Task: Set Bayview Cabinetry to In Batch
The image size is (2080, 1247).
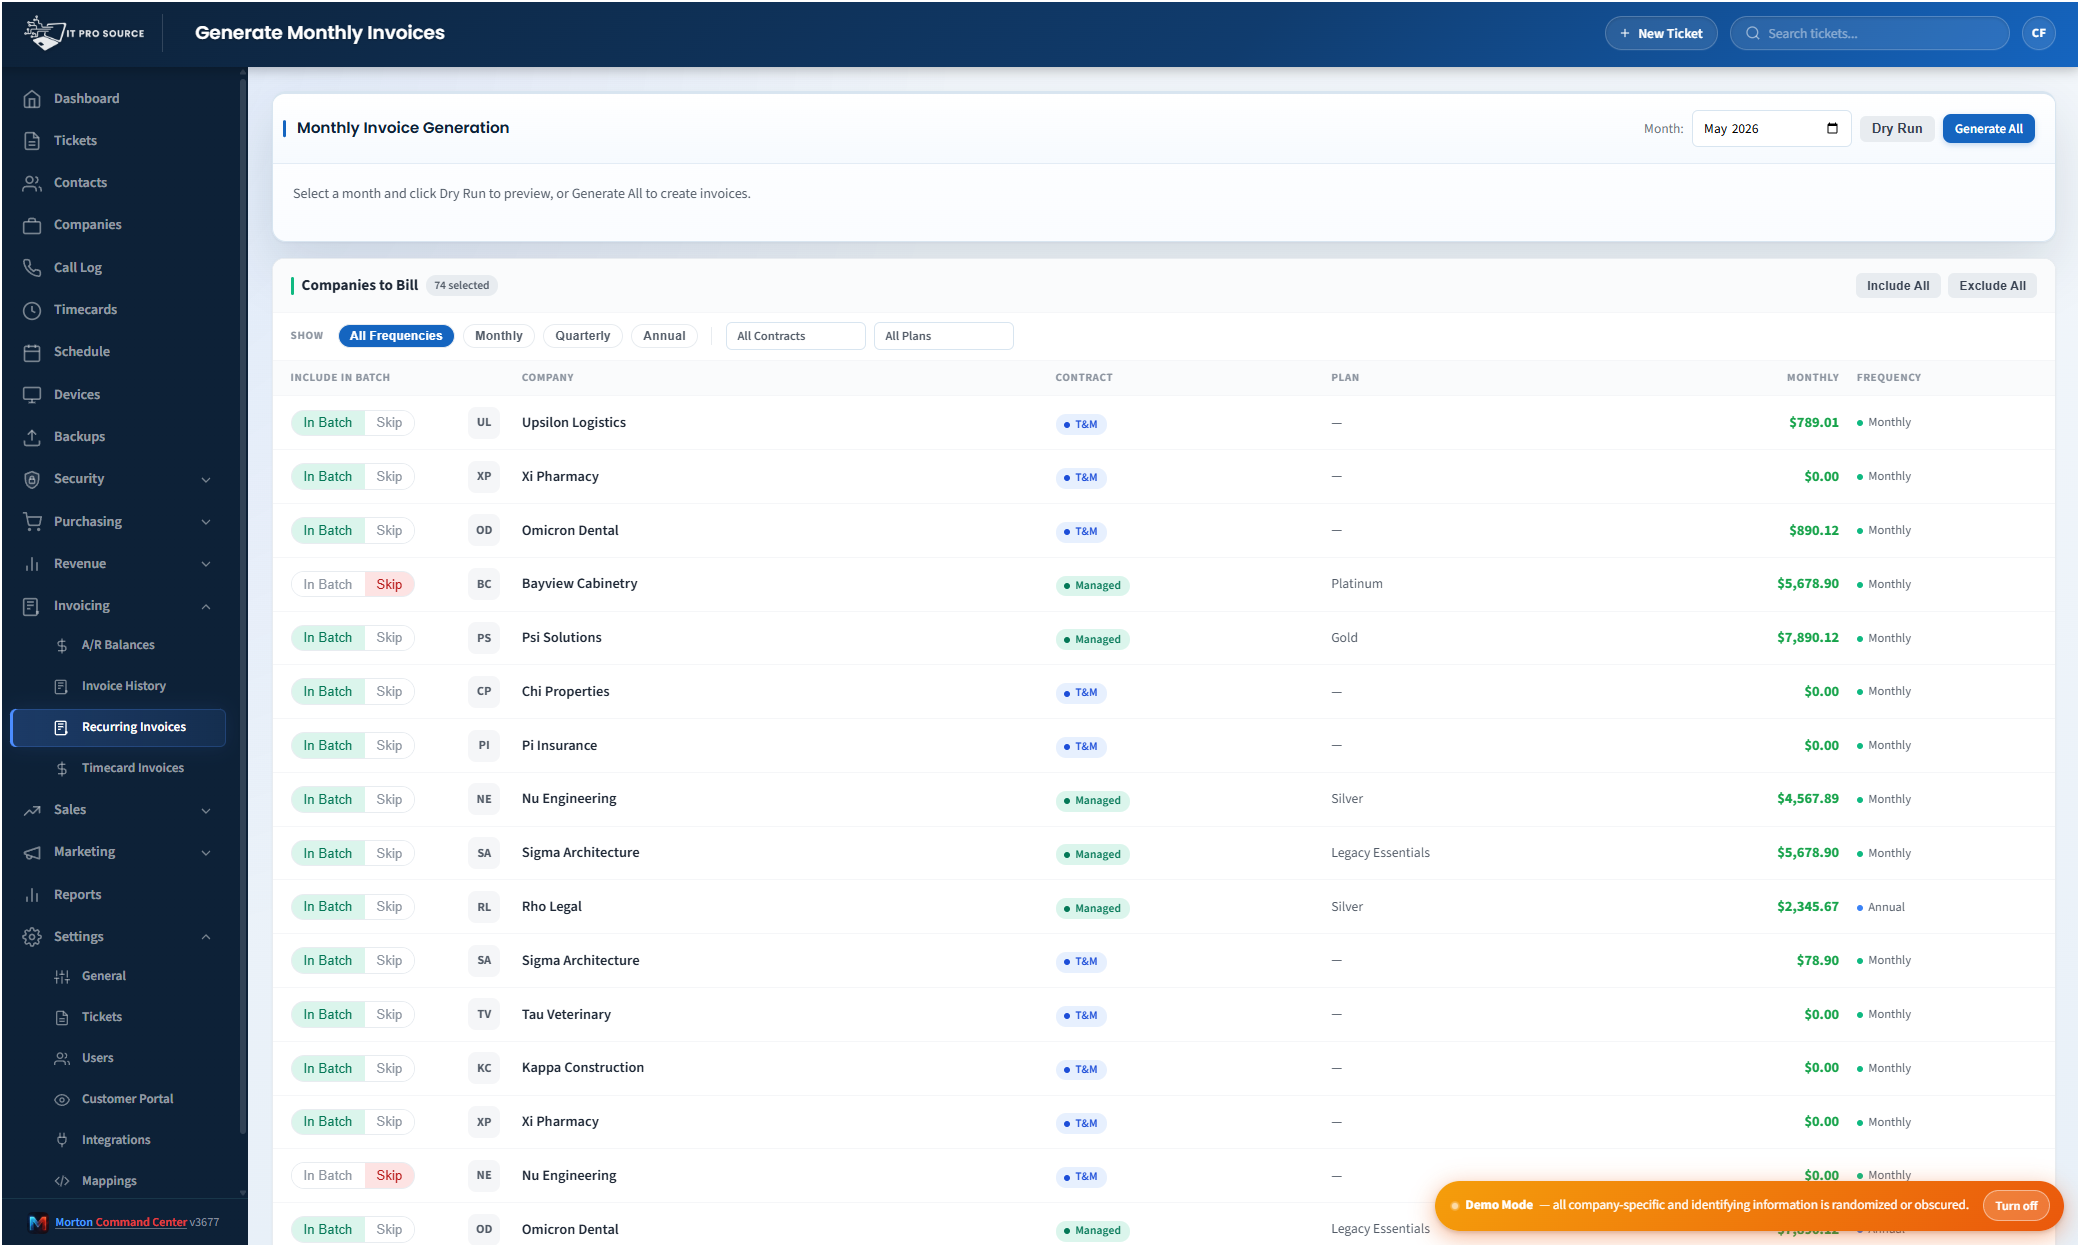Action: pos(328,584)
